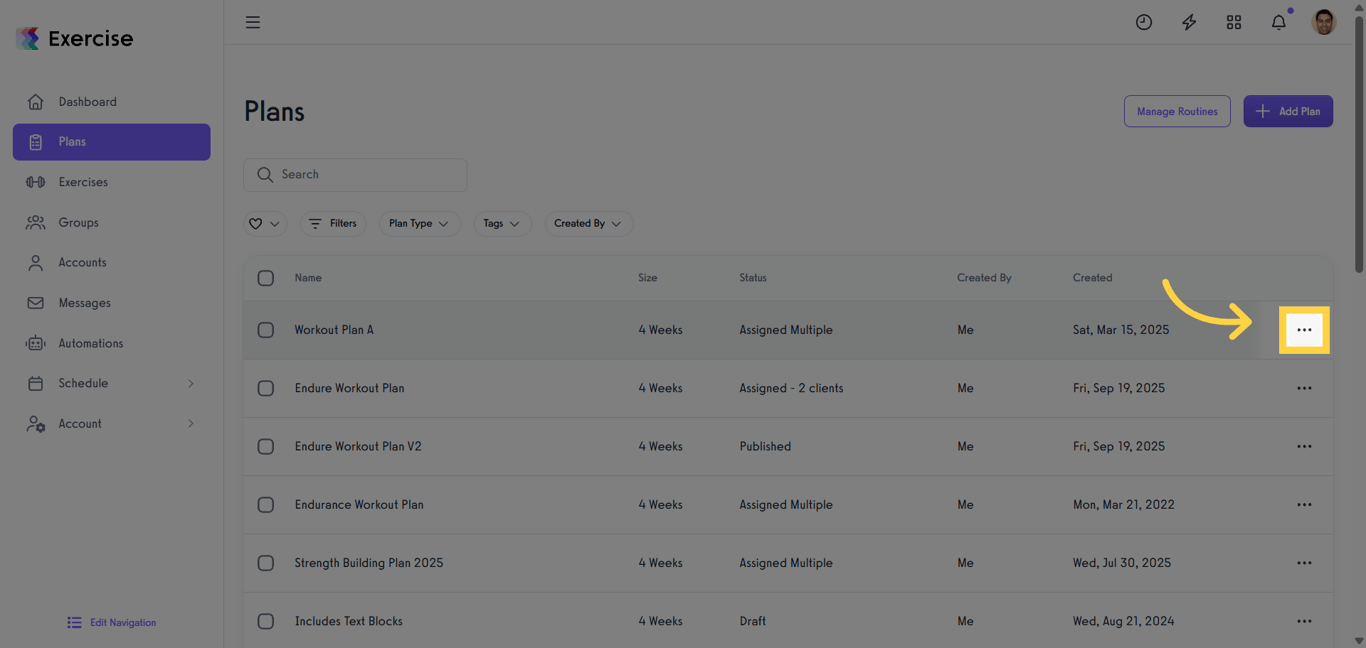
Task: Open Endure Workout Plan V2 name
Action: (358, 446)
